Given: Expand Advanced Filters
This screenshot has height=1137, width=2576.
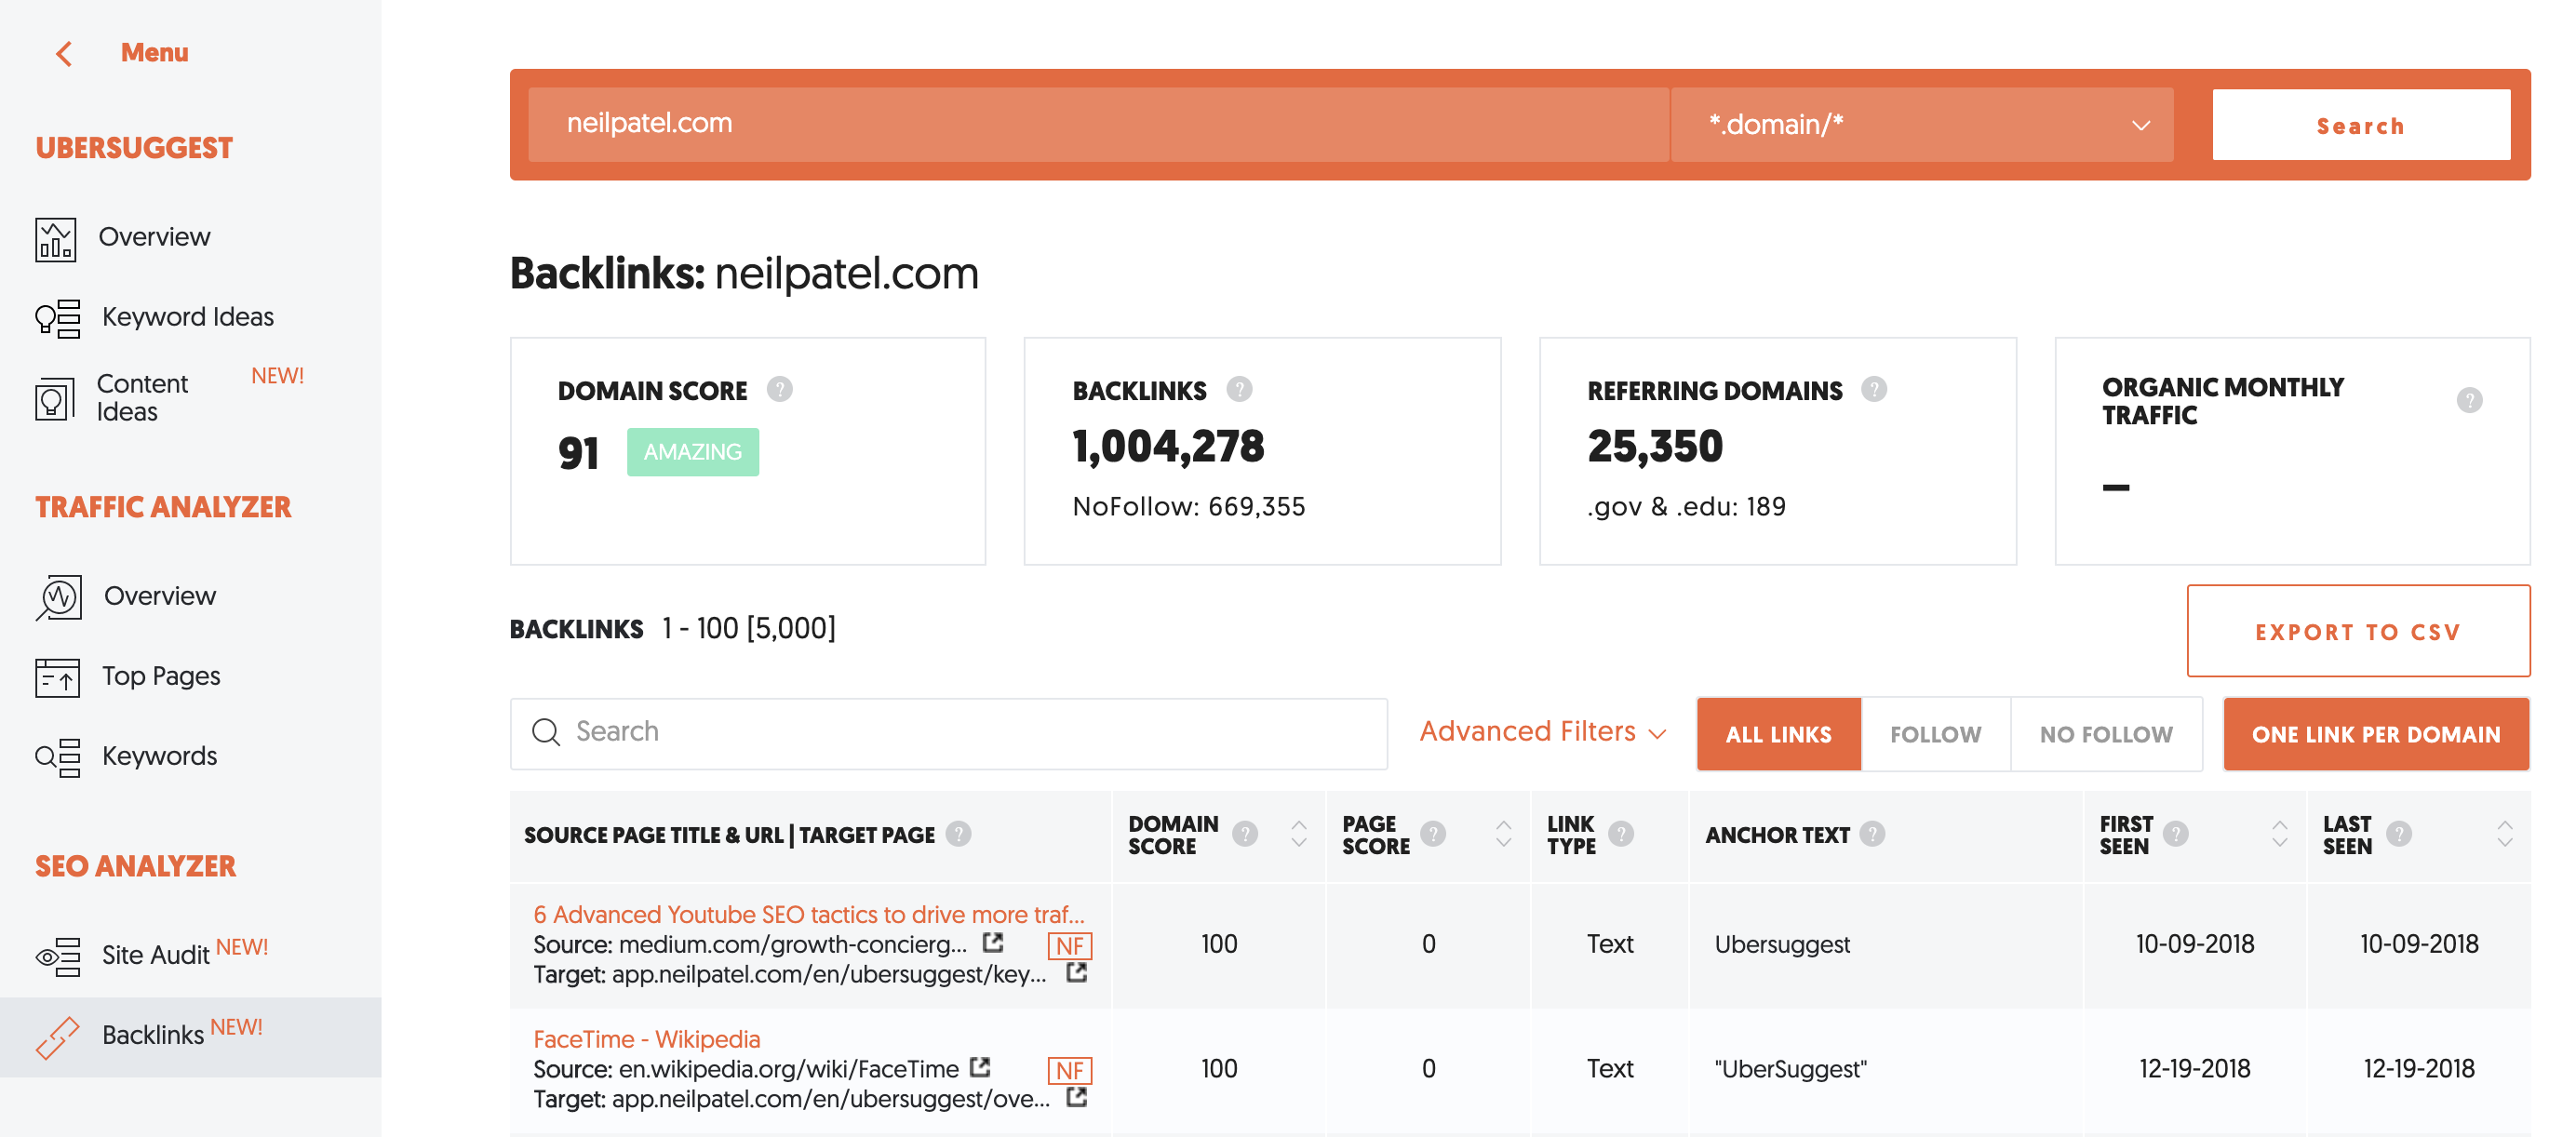Looking at the screenshot, I should point(1542,732).
